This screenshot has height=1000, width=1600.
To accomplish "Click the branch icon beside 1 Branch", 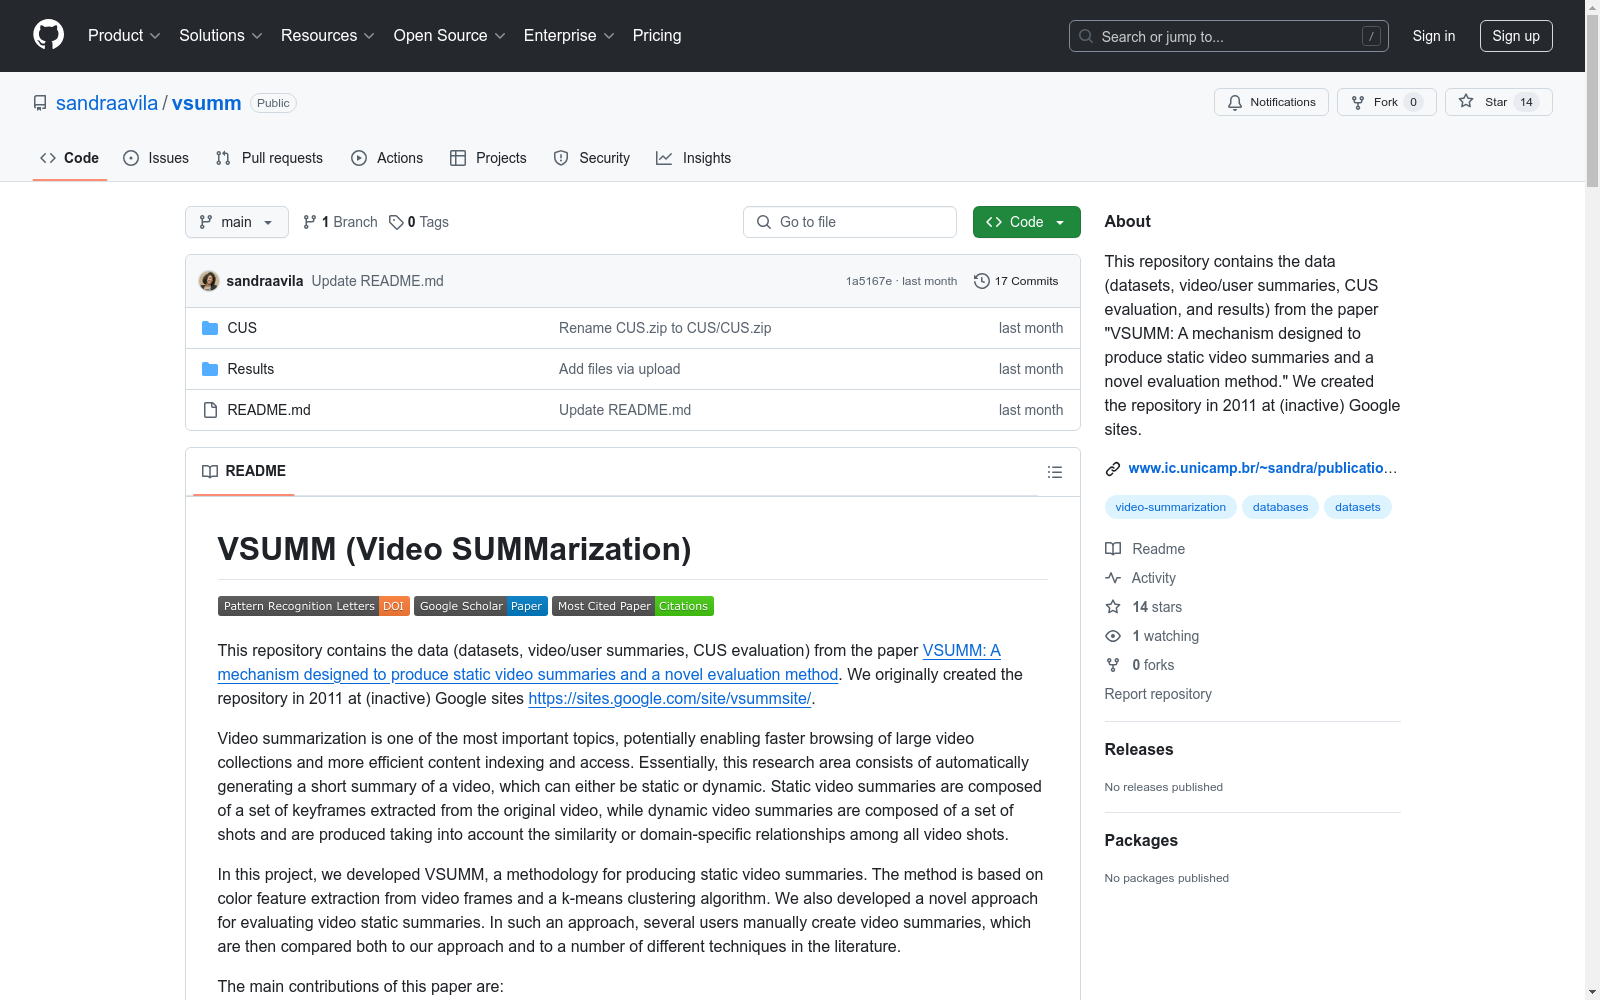I will (310, 222).
